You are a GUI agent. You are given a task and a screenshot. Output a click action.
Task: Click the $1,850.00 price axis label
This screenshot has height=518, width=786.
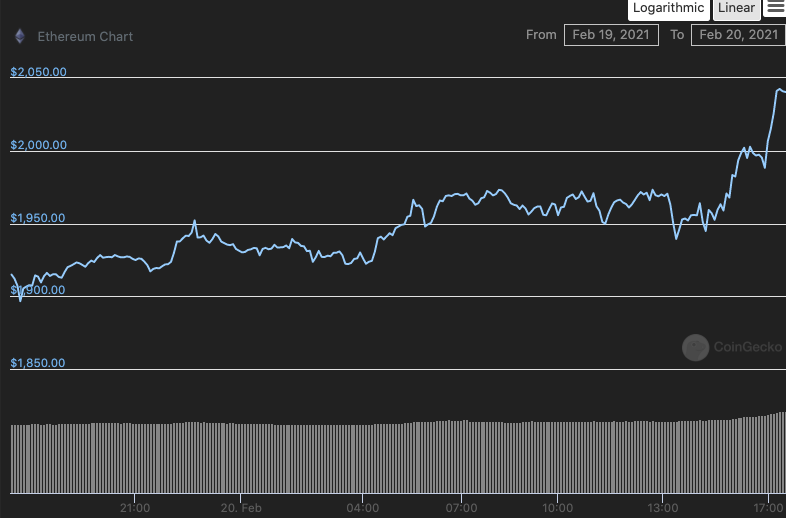(x=38, y=363)
